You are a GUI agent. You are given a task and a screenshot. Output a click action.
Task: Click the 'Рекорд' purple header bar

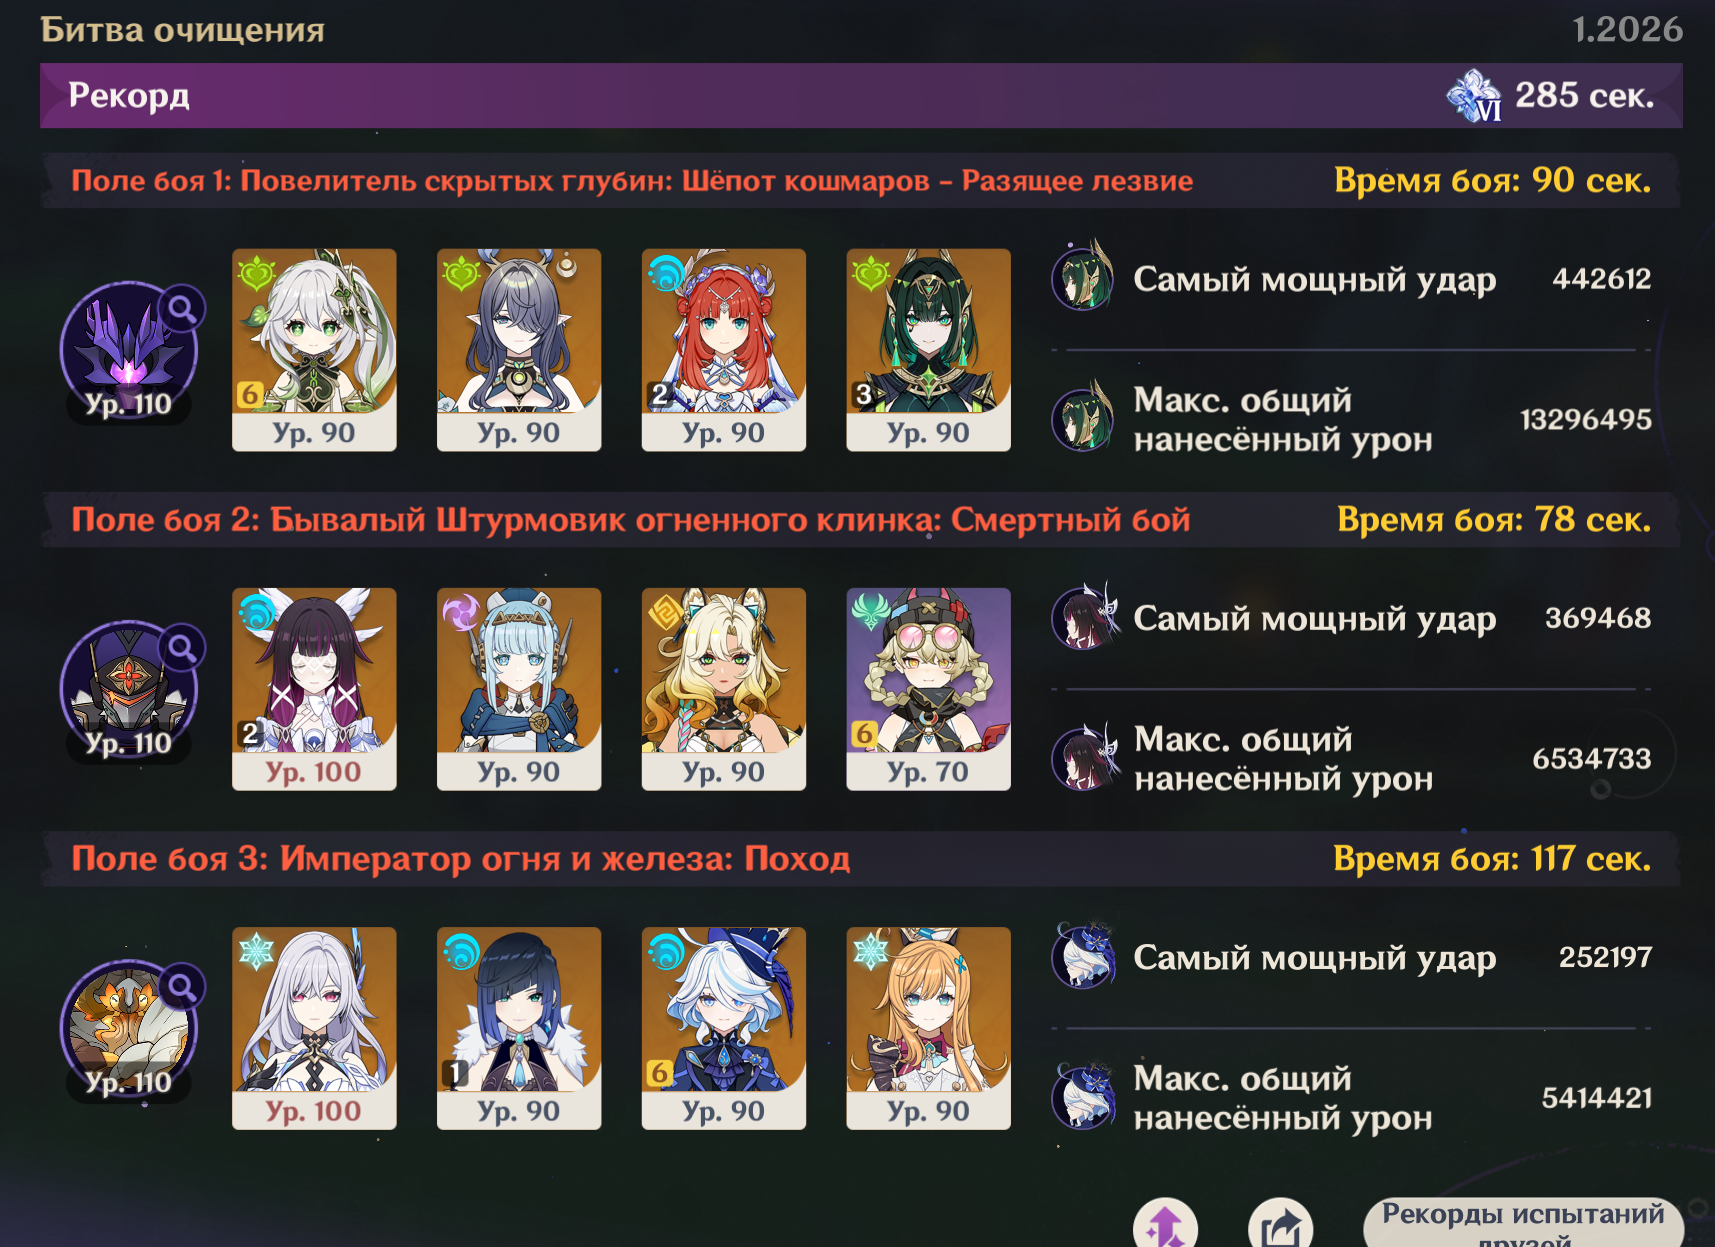click(861, 96)
